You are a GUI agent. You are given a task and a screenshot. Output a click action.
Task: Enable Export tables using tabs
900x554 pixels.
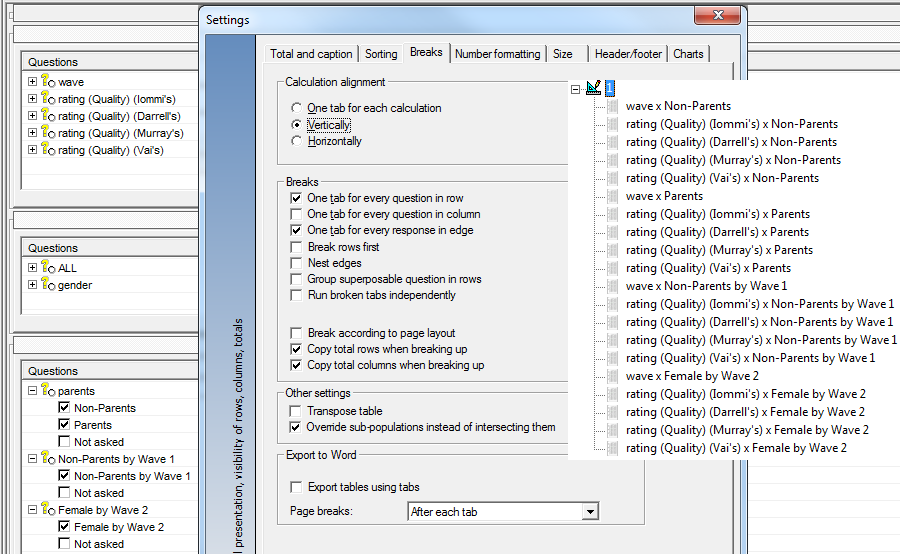296,487
